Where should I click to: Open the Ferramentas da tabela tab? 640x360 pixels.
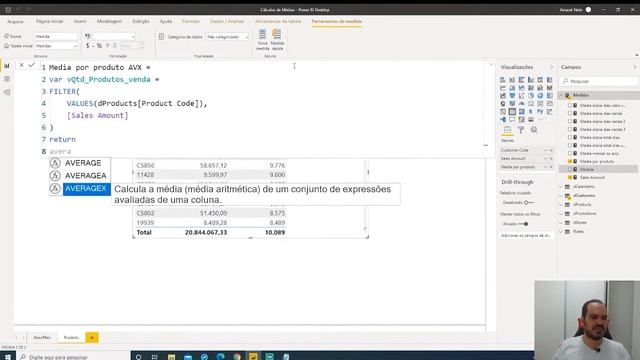point(278,21)
